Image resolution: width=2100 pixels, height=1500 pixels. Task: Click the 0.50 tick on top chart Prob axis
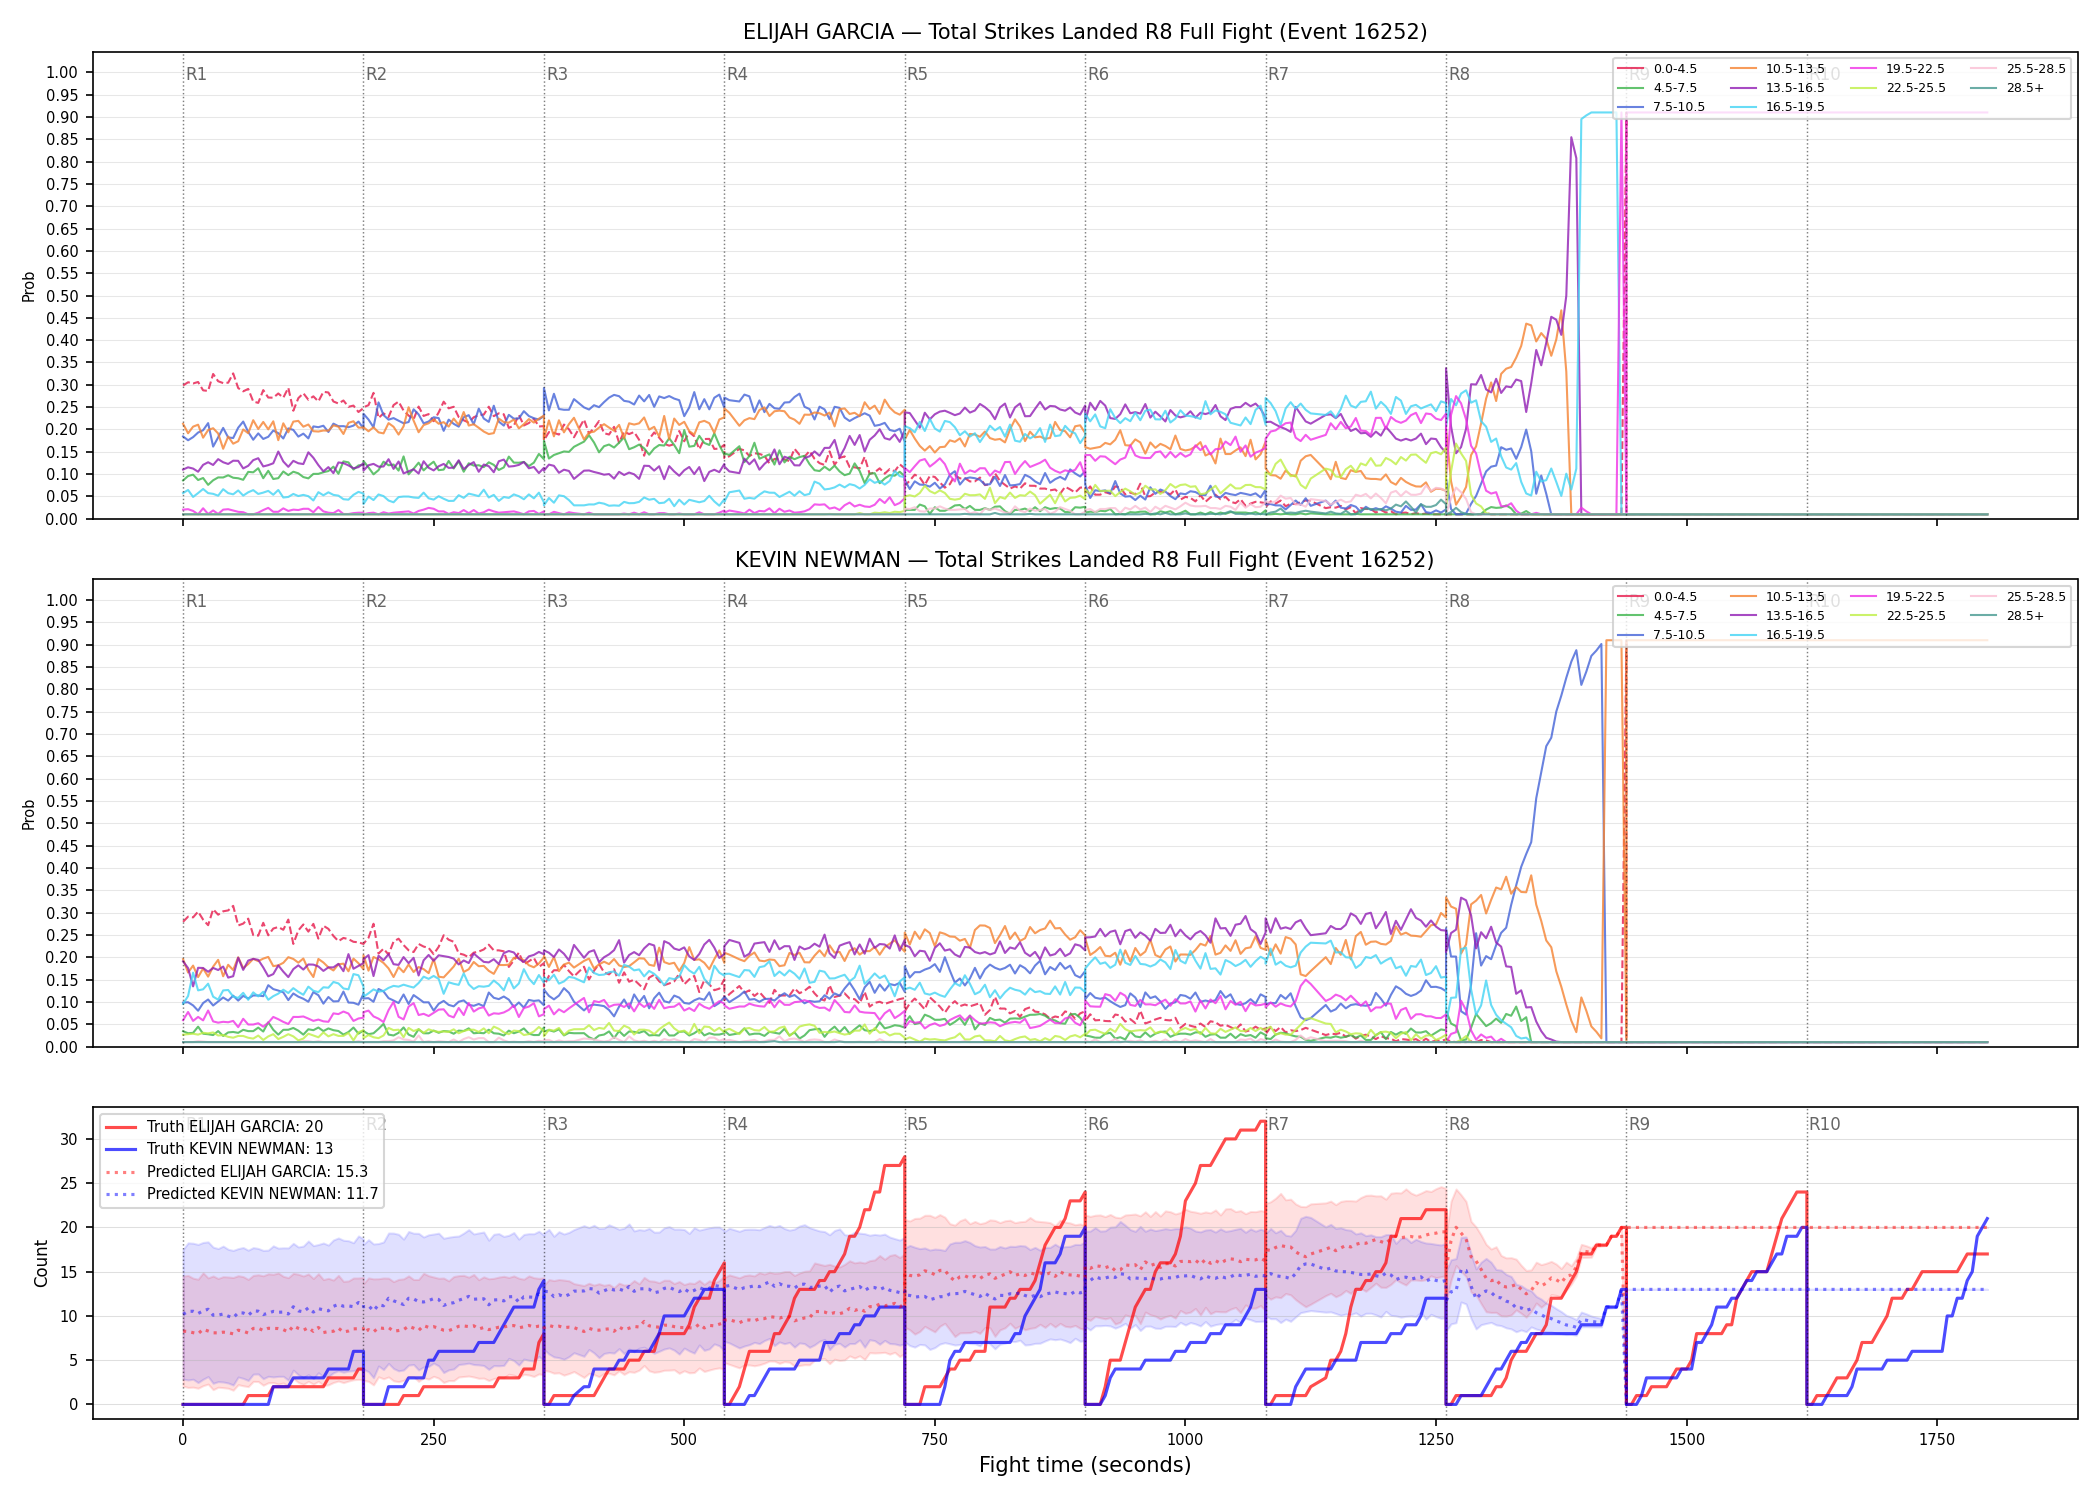pos(62,296)
